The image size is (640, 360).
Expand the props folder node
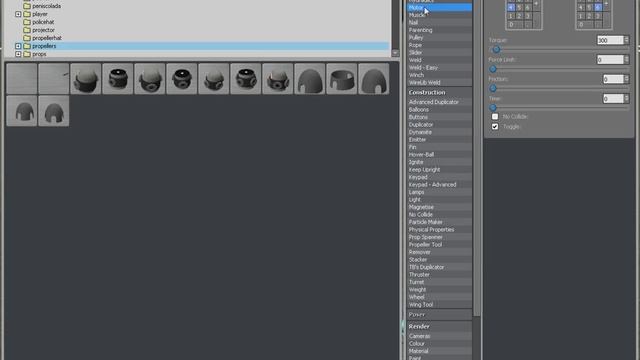[x=18, y=54]
